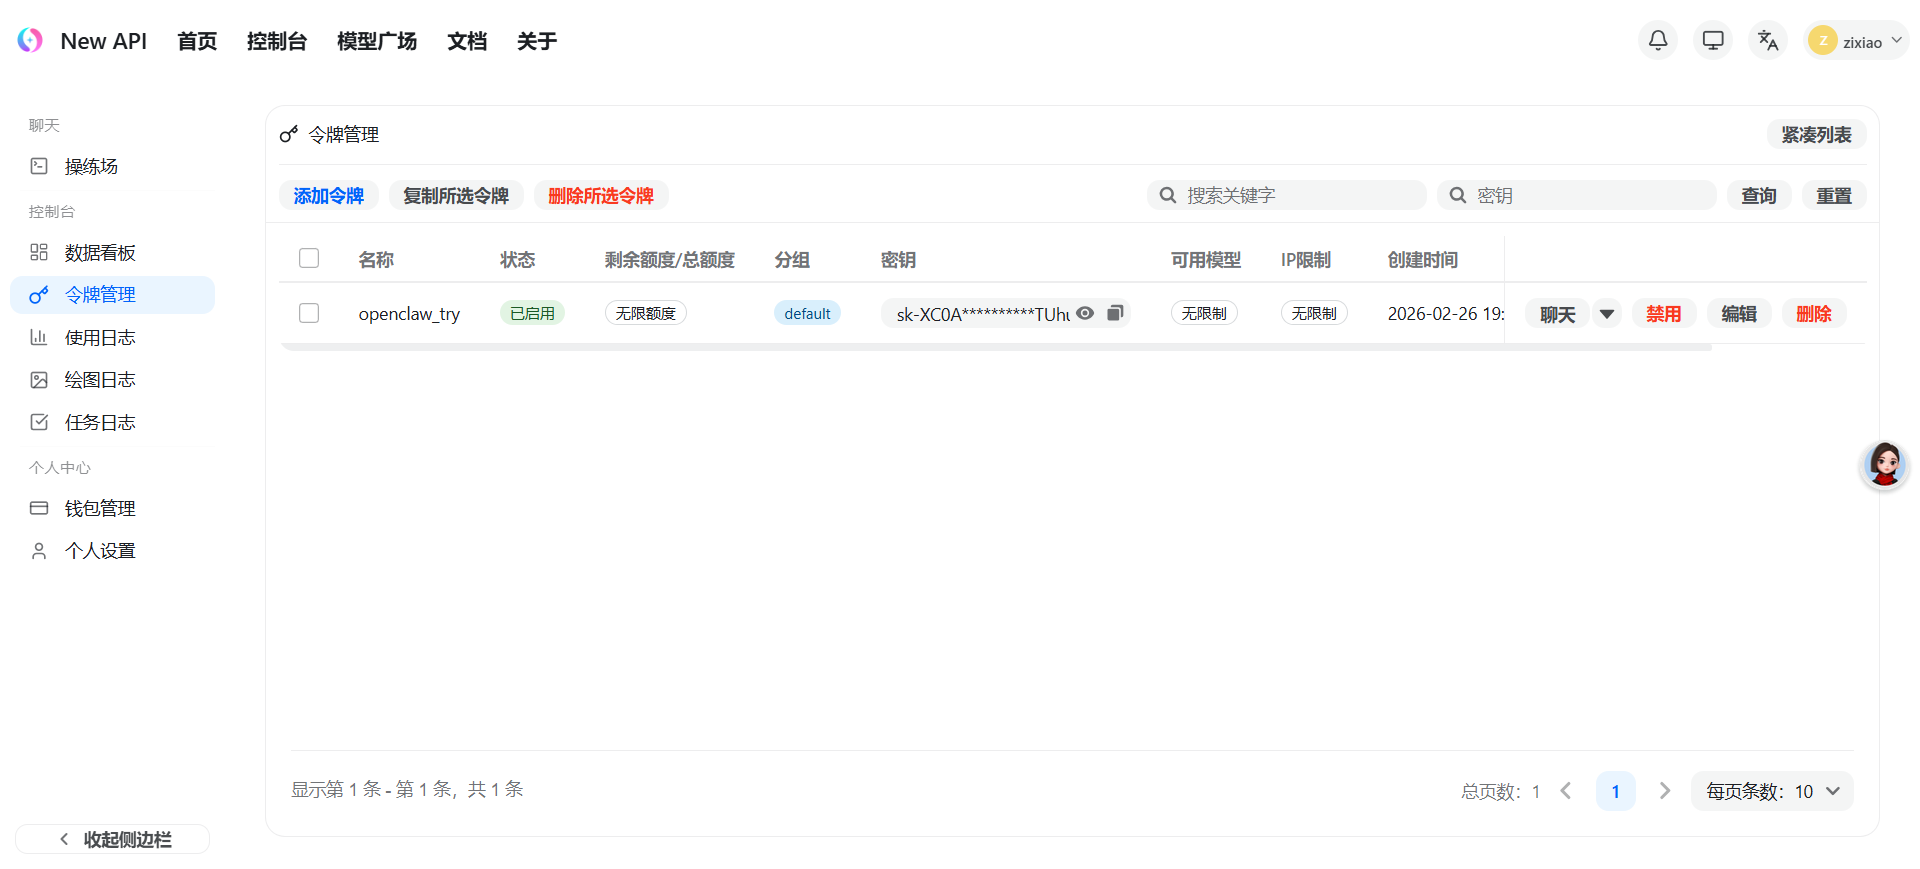Reveal the hidden key with eye icon
1920x869 pixels.
pyautogui.click(x=1085, y=313)
